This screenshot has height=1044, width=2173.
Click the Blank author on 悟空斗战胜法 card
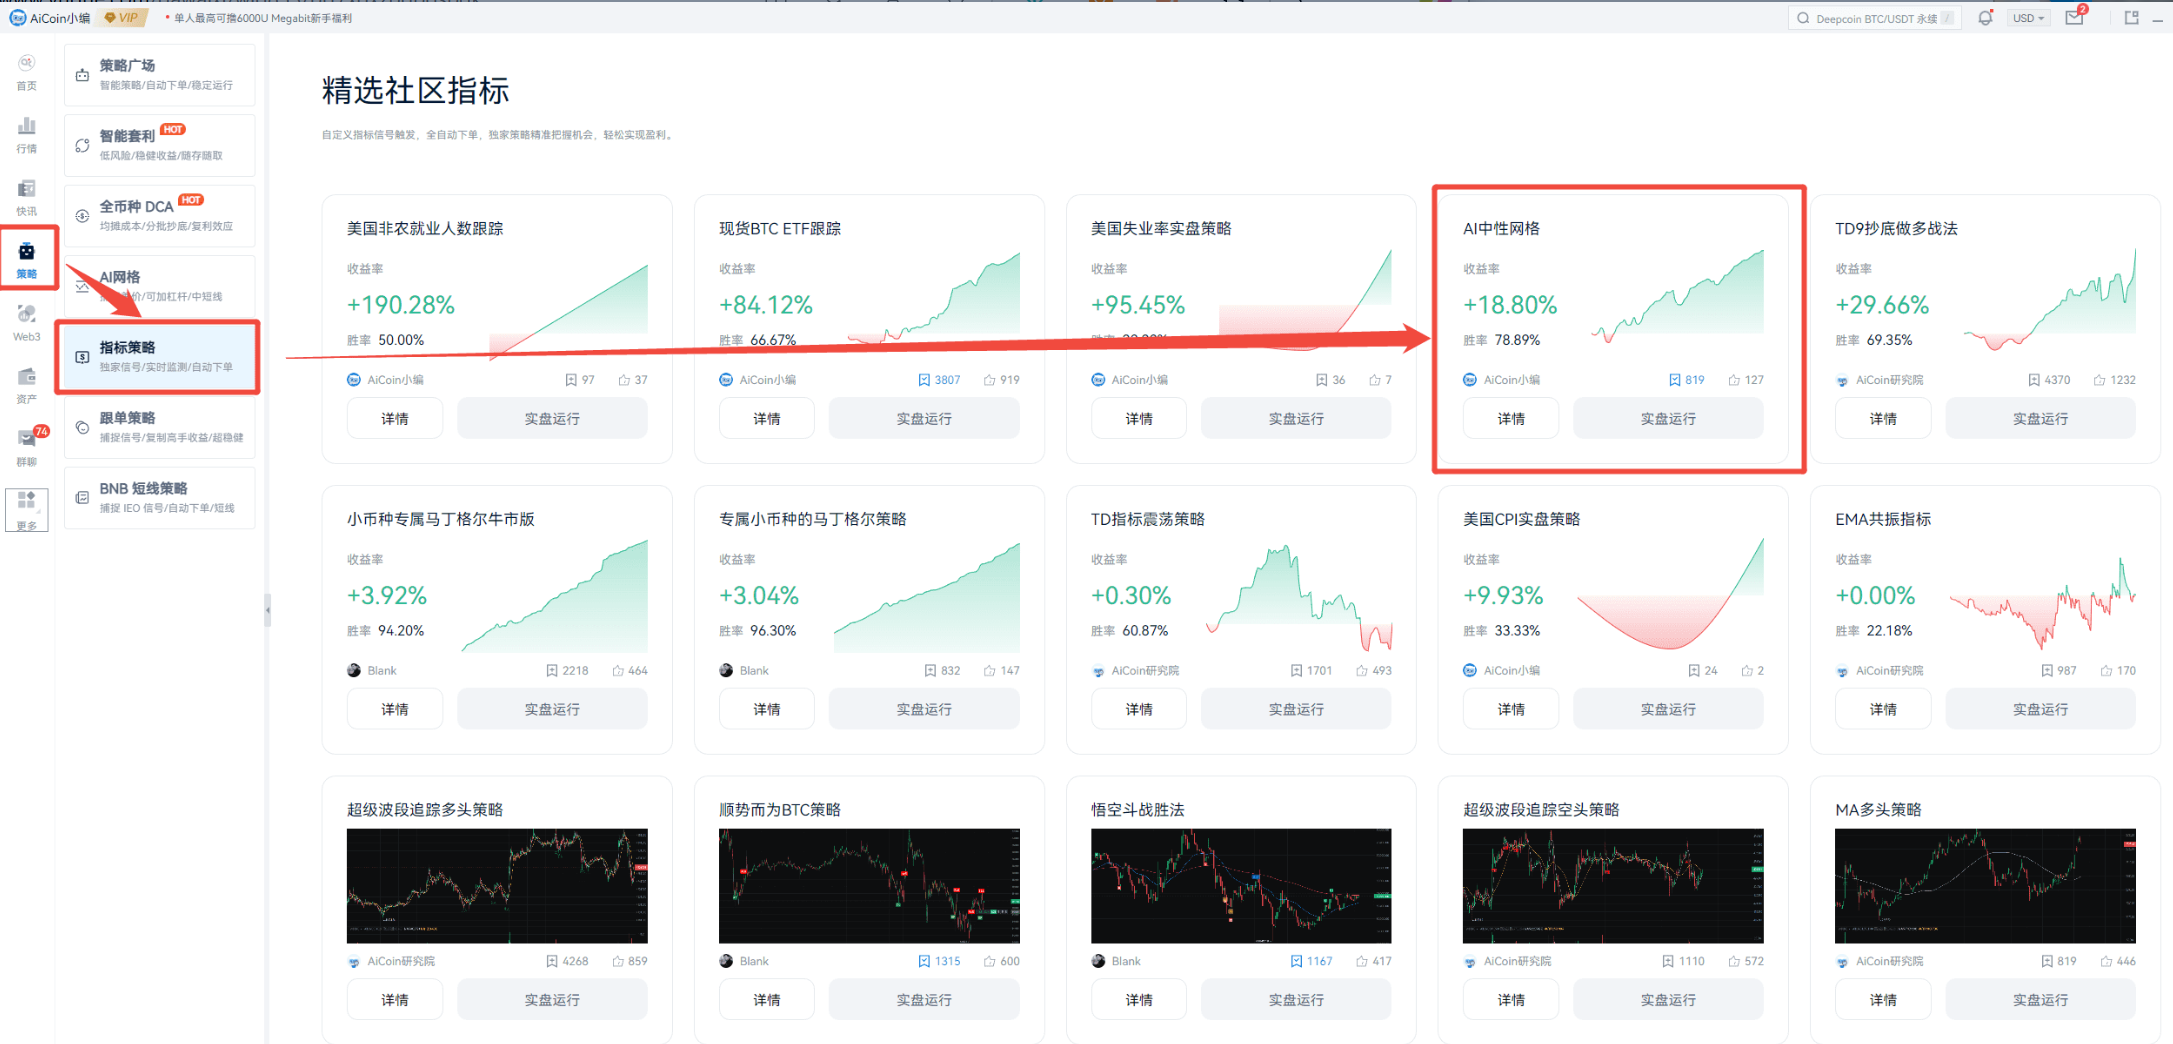(x=1126, y=961)
